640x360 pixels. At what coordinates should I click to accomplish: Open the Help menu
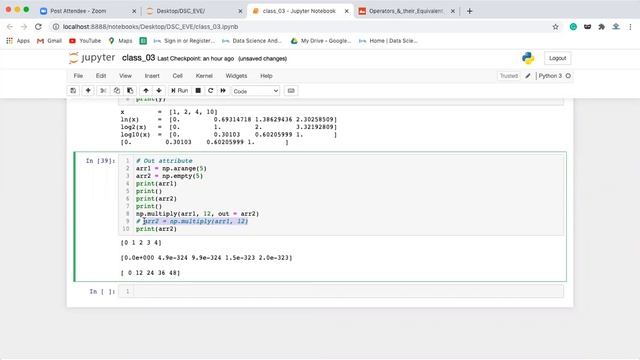(x=266, y=76)
